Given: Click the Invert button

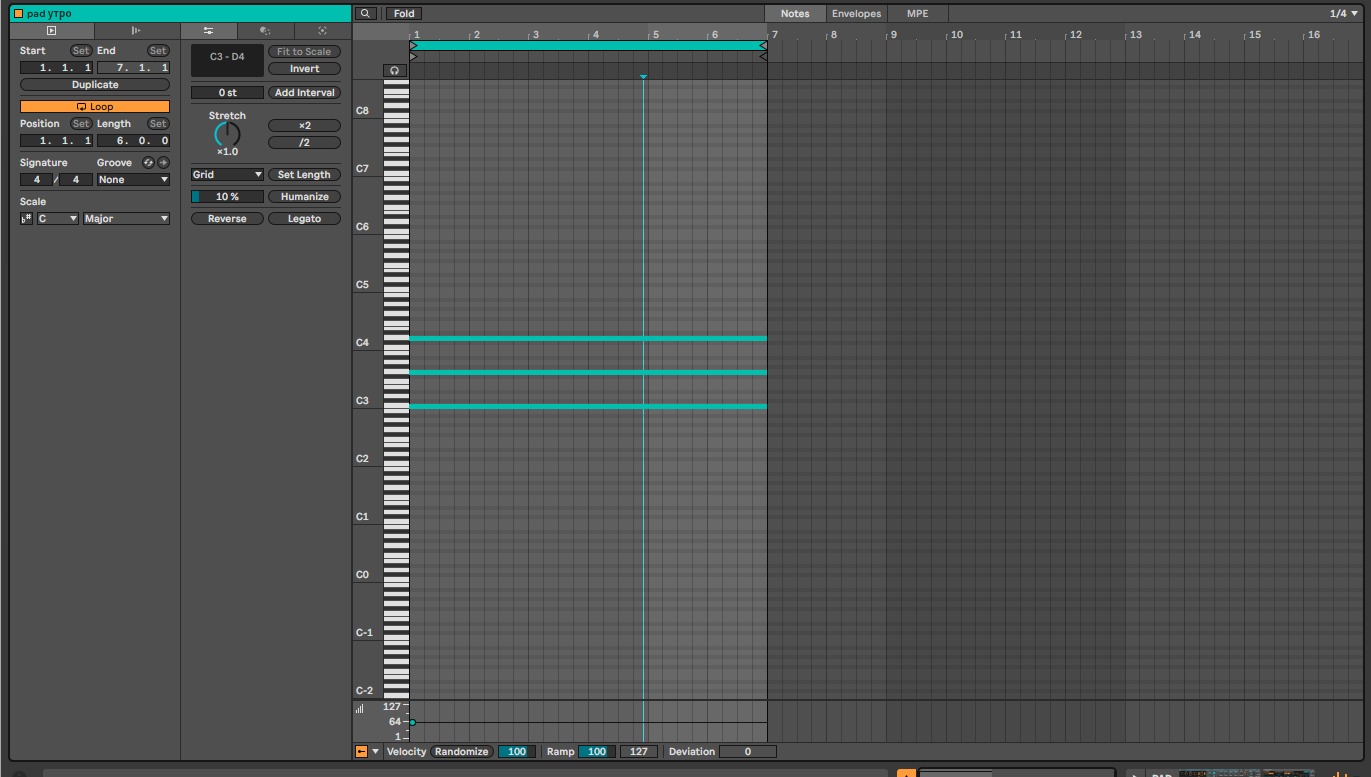Looking at the screenshot, I should tap(305, 69).
